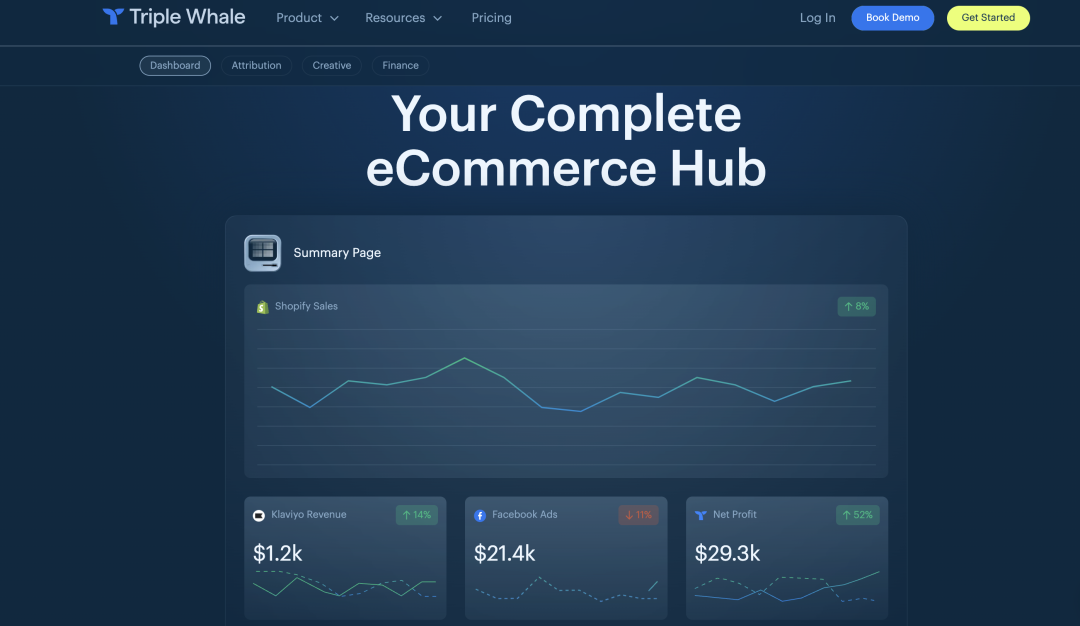Click the 11% decrease badge on Facebook Ads

pos(638,515)
